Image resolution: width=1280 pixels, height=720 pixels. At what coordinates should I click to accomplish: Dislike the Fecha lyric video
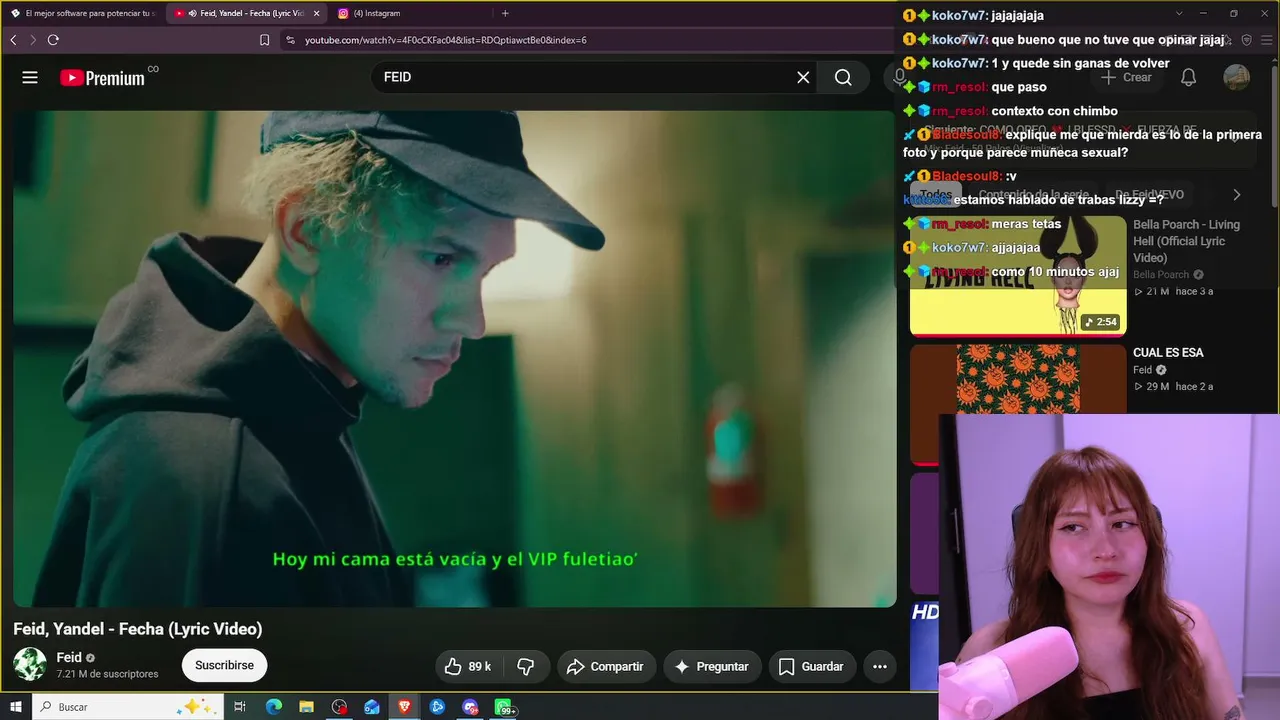click(x=526, y=666)
